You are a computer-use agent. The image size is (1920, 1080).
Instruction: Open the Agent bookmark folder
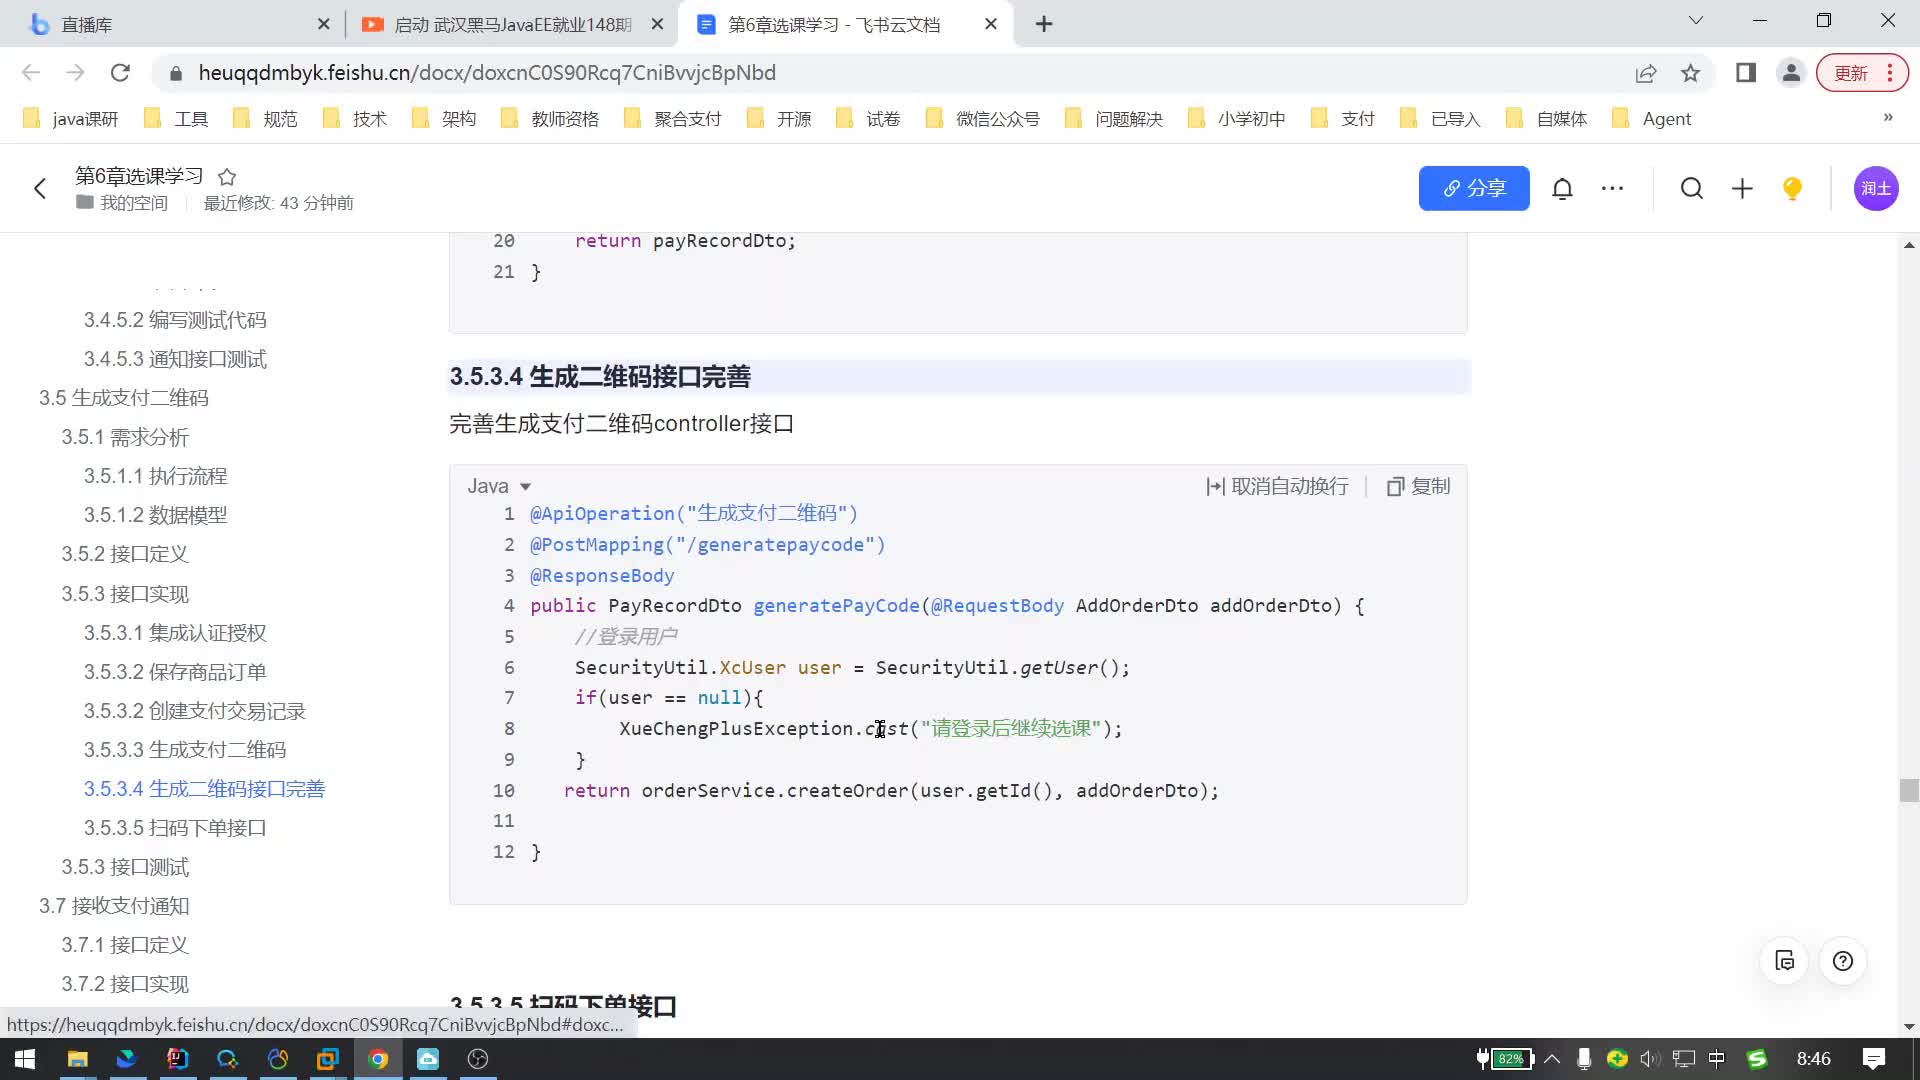(x=1653, y=119)
